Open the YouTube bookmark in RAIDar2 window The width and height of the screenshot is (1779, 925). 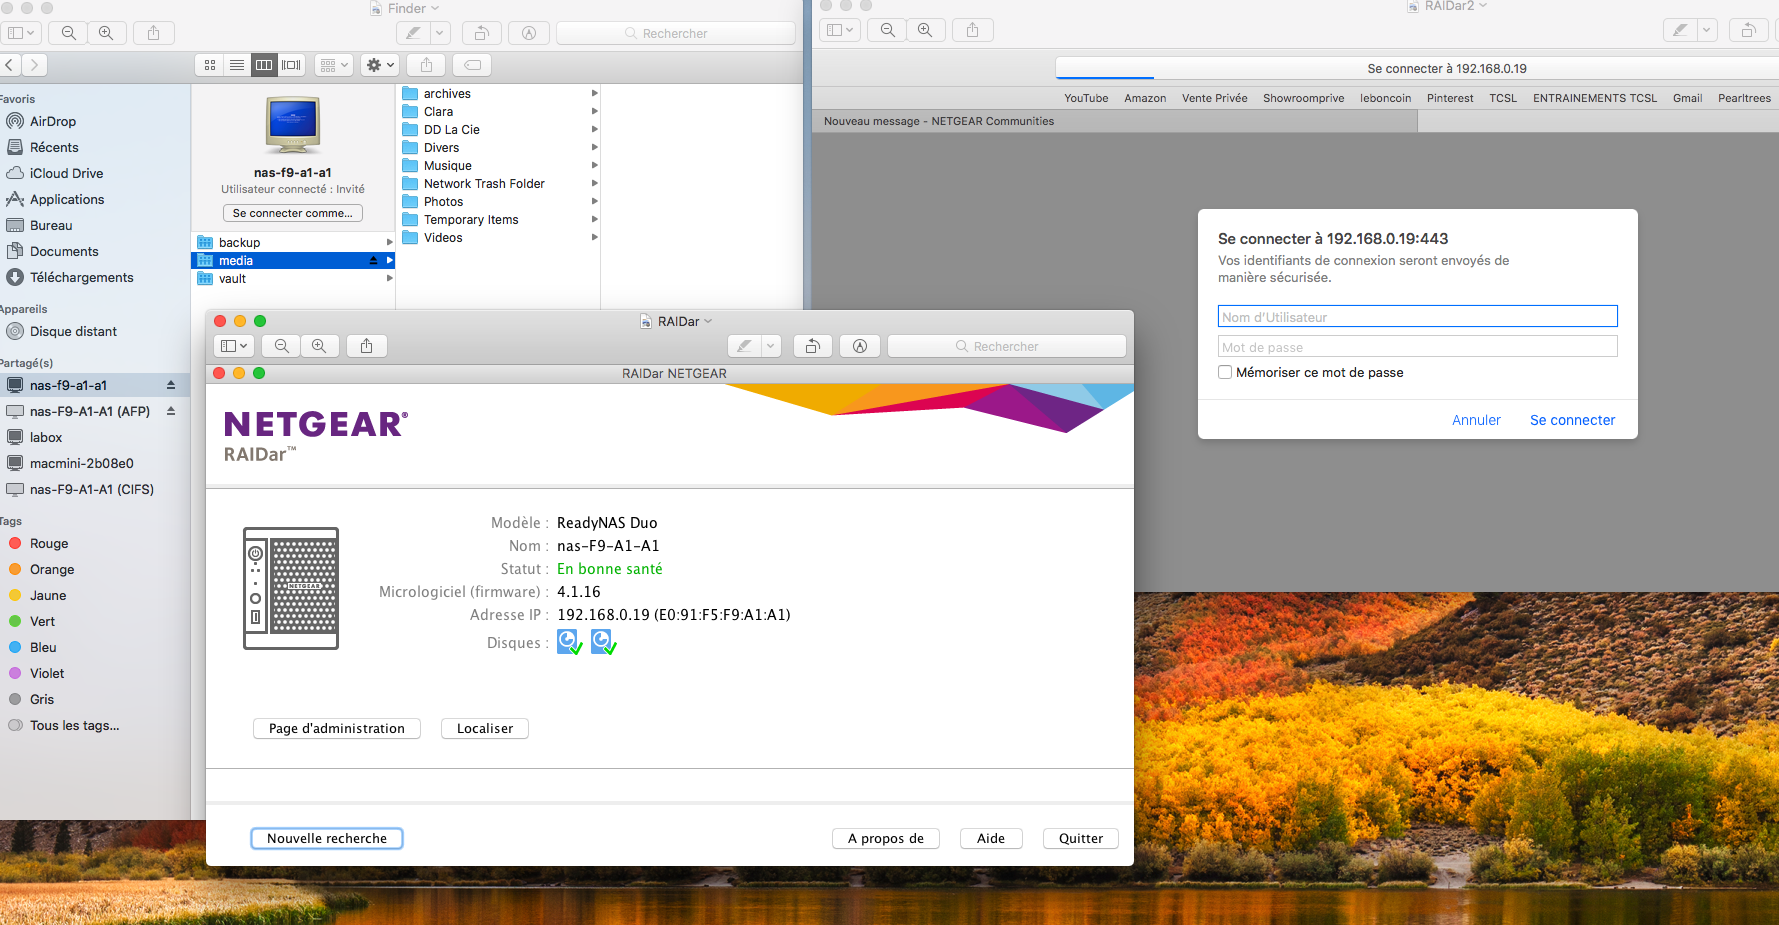coord(1086,98)
